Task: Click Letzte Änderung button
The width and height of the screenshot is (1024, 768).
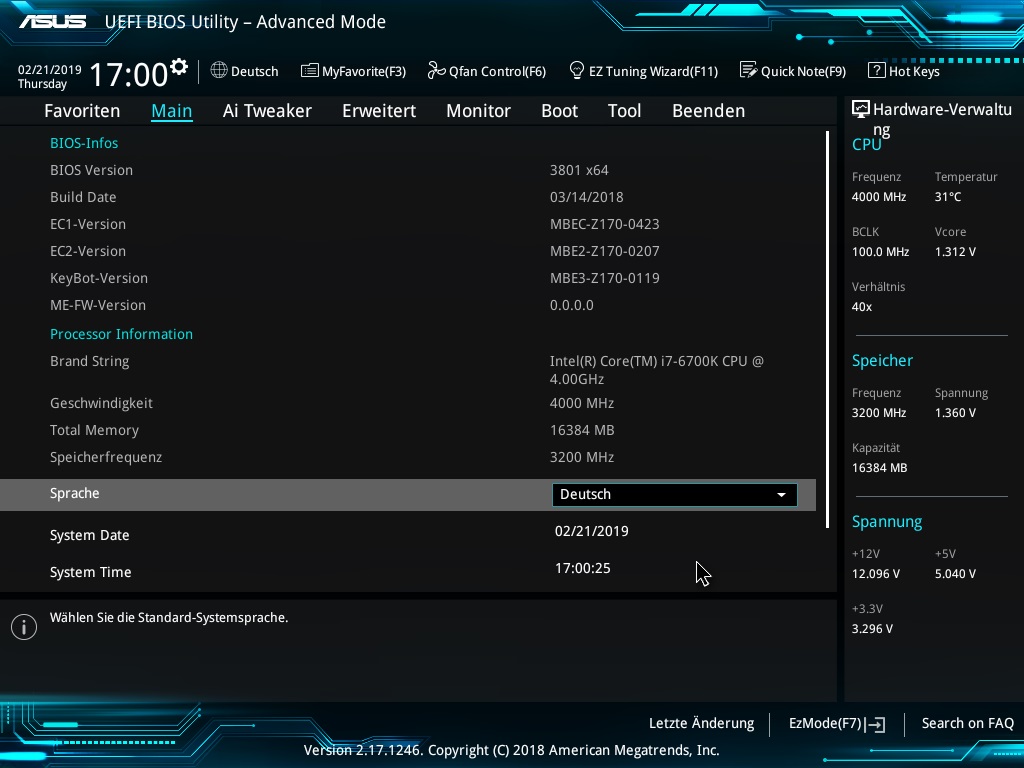Action: point(701,724)
